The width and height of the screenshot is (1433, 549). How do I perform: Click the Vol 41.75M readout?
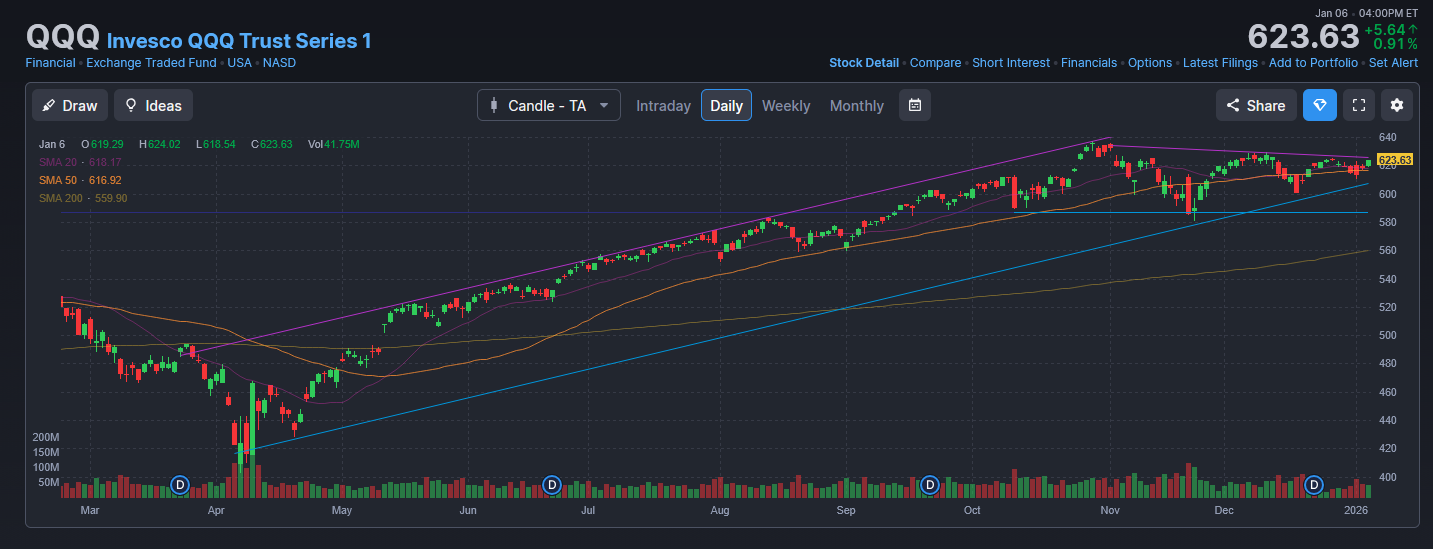coord(333,144)
